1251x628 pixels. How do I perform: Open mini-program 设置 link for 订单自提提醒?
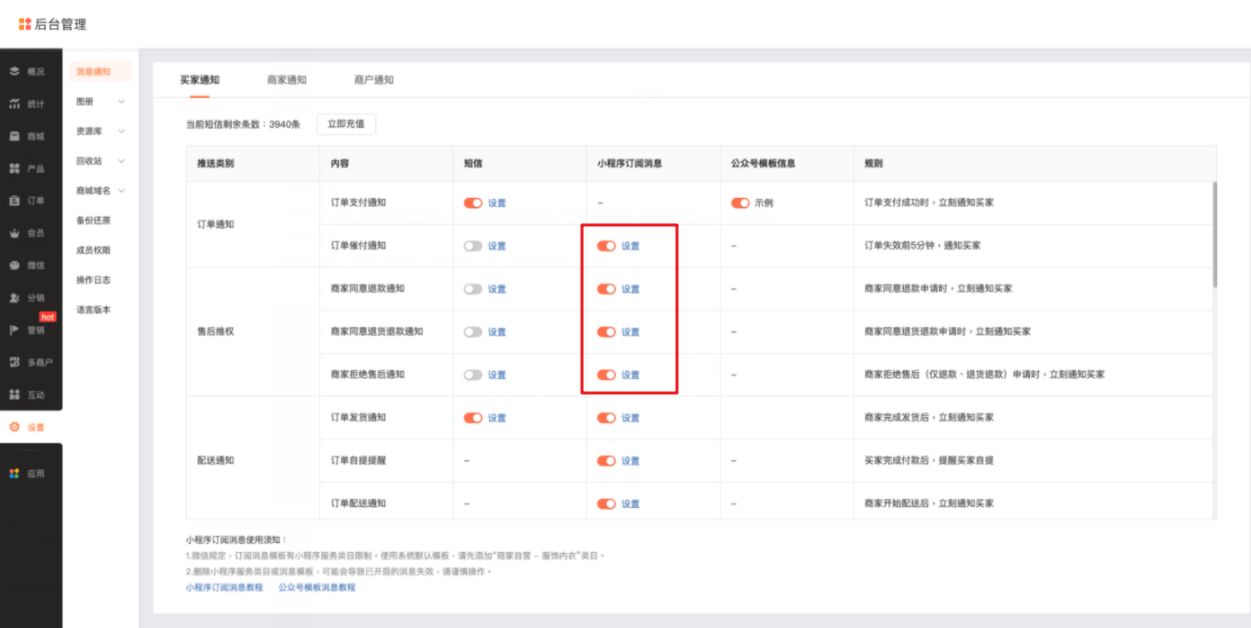(x=630, y=461)
